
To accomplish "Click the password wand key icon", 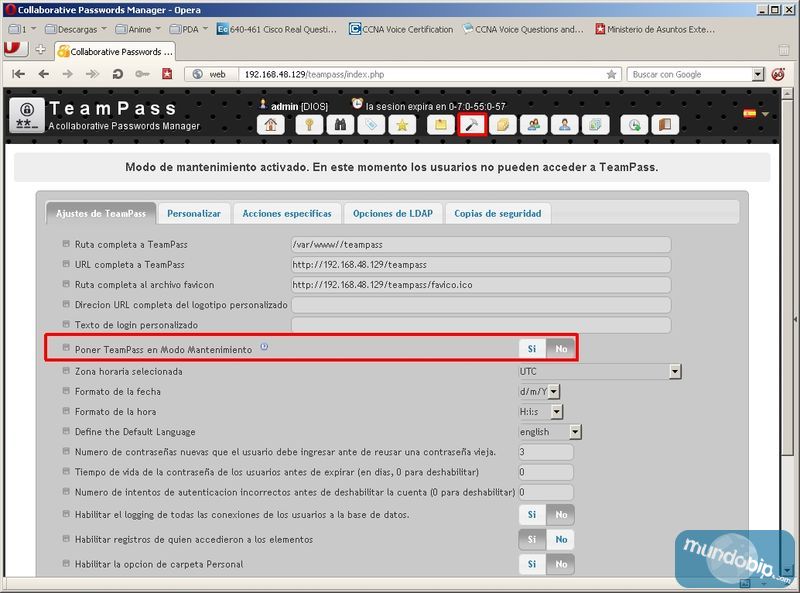I will [x=142, y=74].
